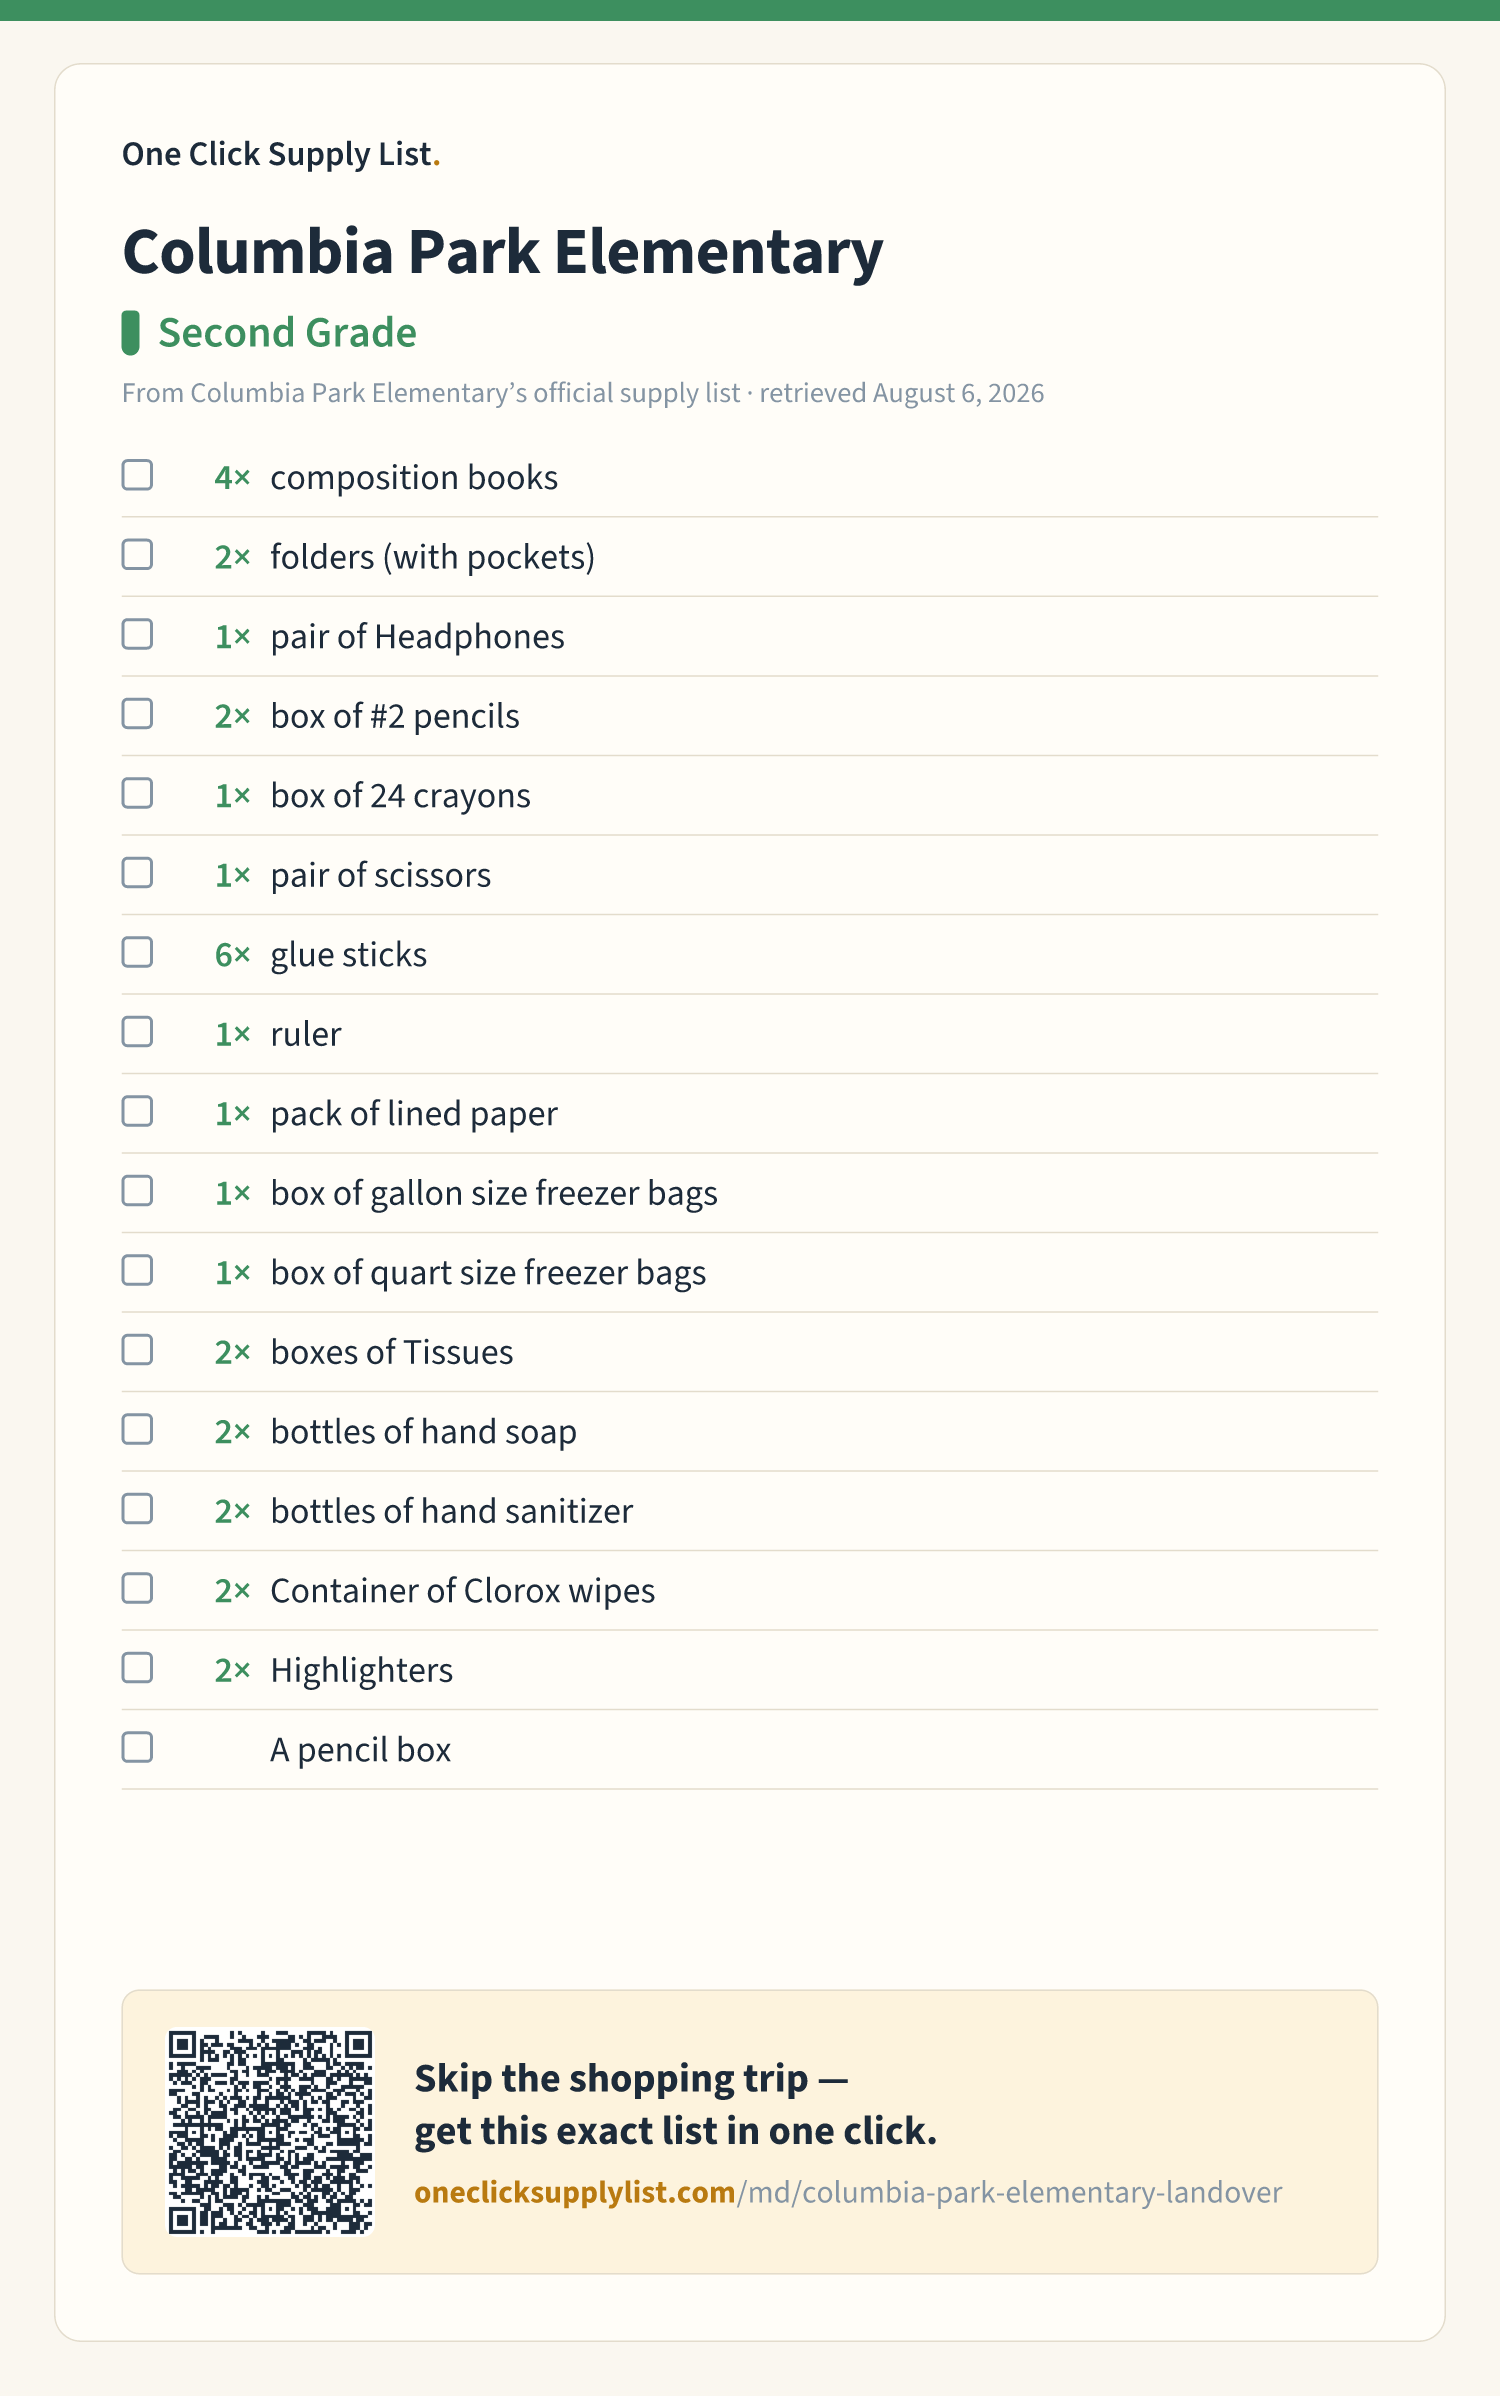Tick quart size freezer bags checkbox
Image resolution: width=1500 pixels, height=2396 pixels.
coord(137,1270)
